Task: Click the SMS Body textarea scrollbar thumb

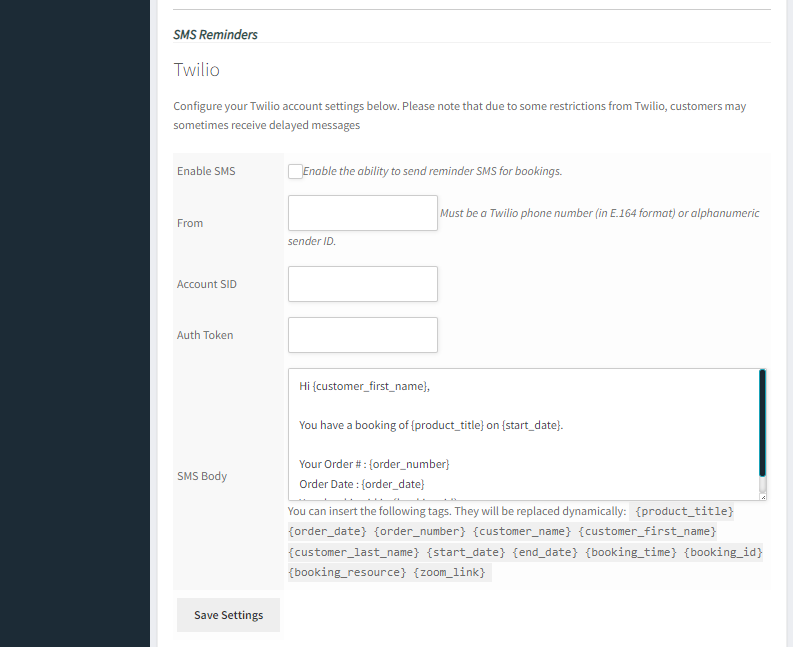Action: coord(762,423)
